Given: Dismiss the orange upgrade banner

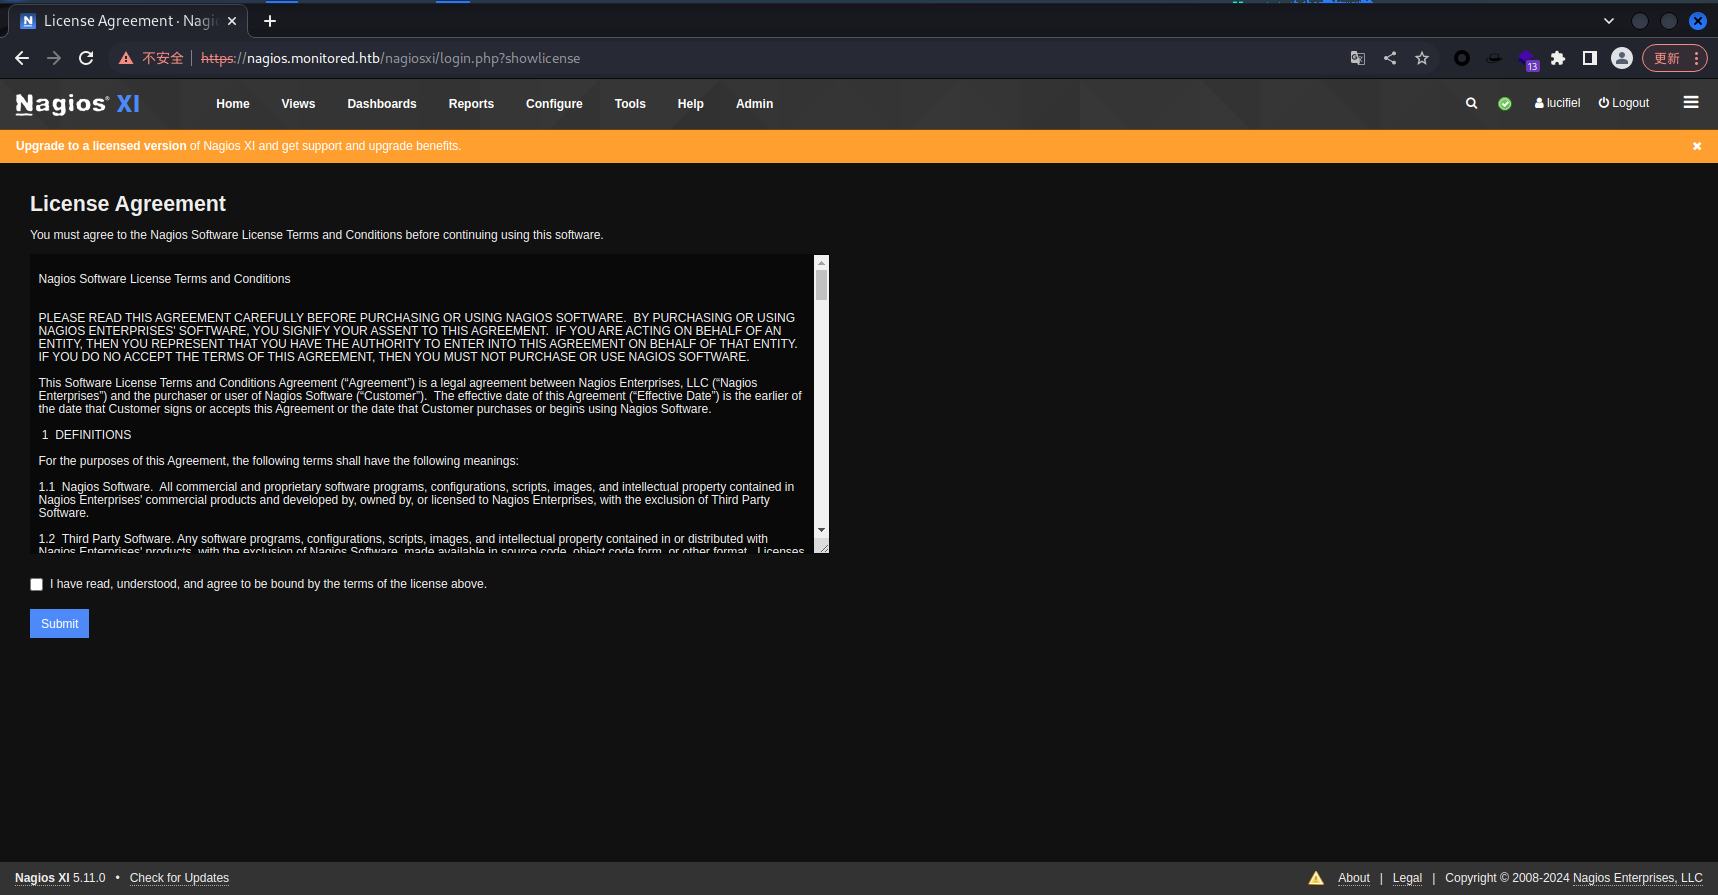Looking at the screenshot, I should pyautogui.click(x=1697, y=146).
